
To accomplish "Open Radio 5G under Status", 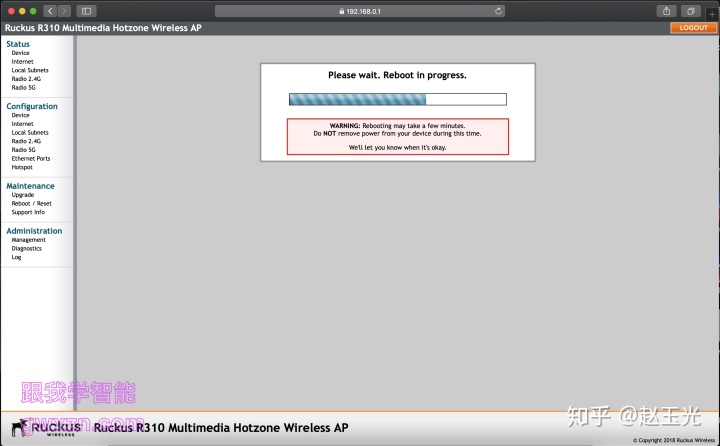I will coord(23,88).
